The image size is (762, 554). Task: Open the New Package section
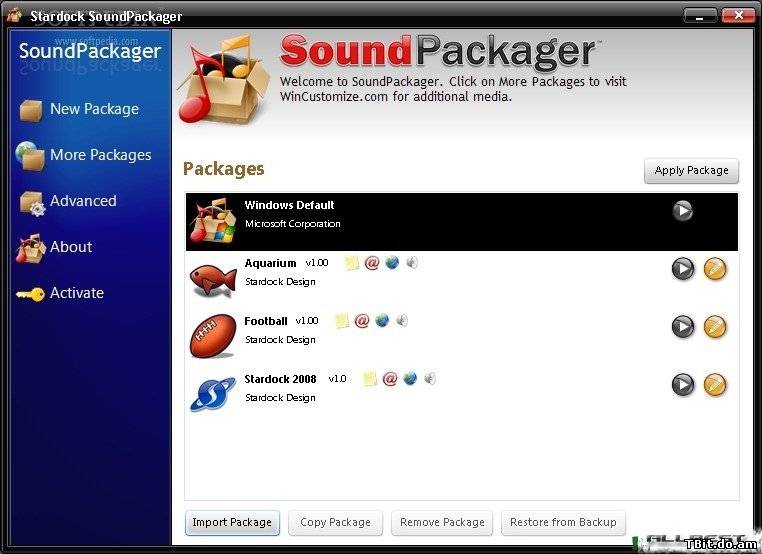94,109
